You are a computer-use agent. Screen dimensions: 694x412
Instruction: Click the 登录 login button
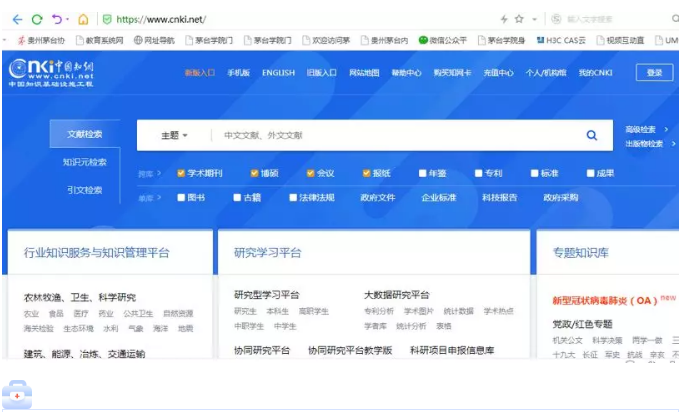(654, 73)
